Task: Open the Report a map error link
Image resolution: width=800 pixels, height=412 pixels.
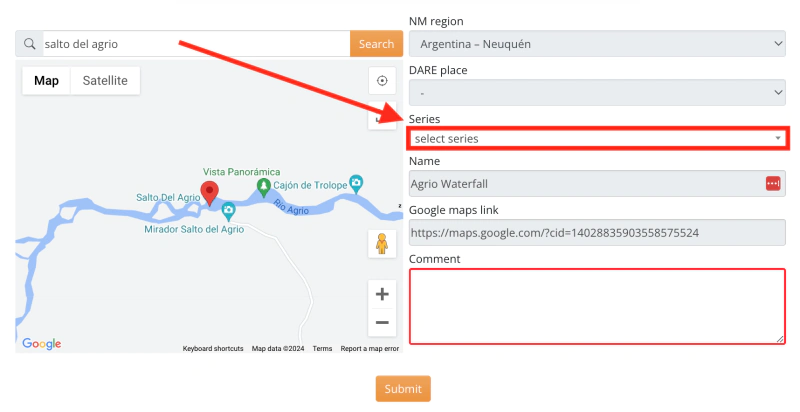Action: (369, 348)
